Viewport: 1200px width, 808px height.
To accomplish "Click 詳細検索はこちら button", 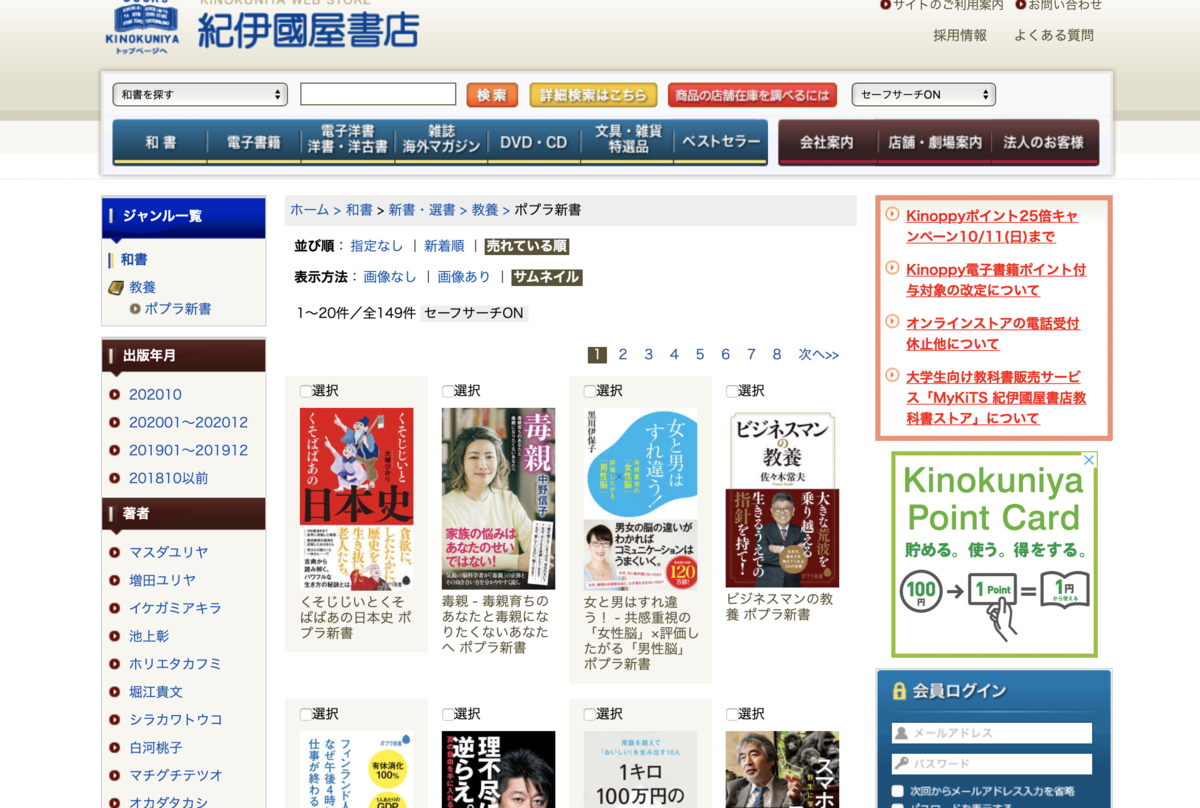I will click(593, 95).
